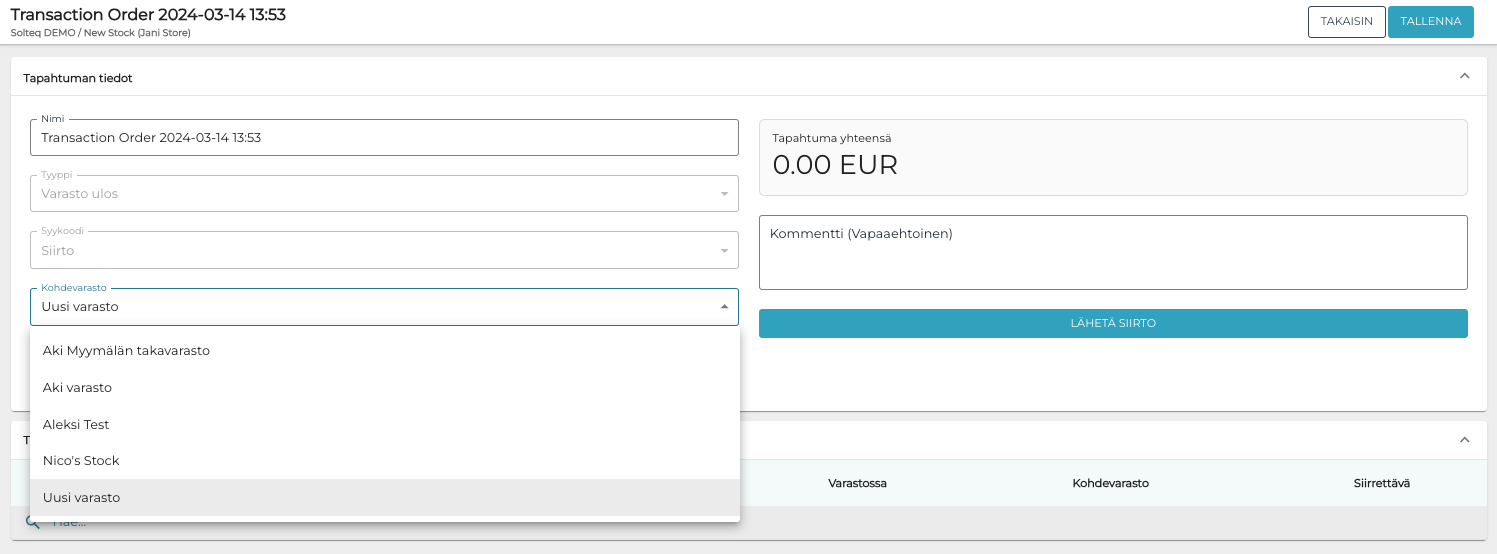The height and width of the screenshot is (554, 1497).
Task: Click the Siirrettävä column header
Action: pyautogui.click(x=1381, y=484)
